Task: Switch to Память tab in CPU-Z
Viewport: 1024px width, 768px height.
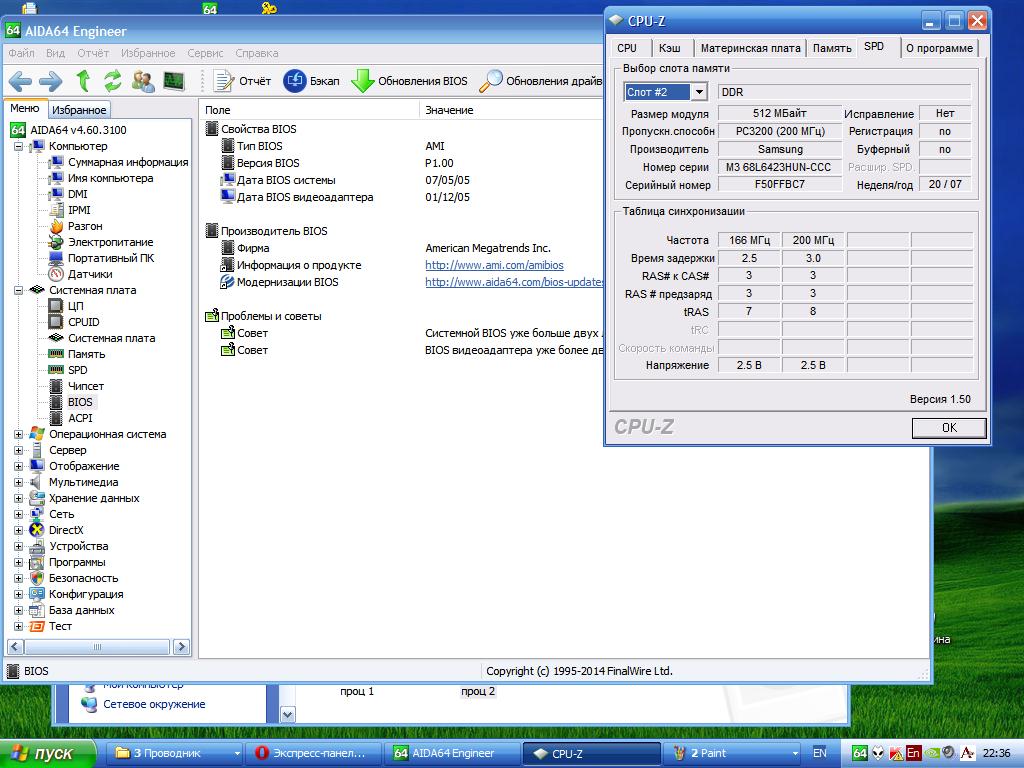Action: tap(832, 48)
